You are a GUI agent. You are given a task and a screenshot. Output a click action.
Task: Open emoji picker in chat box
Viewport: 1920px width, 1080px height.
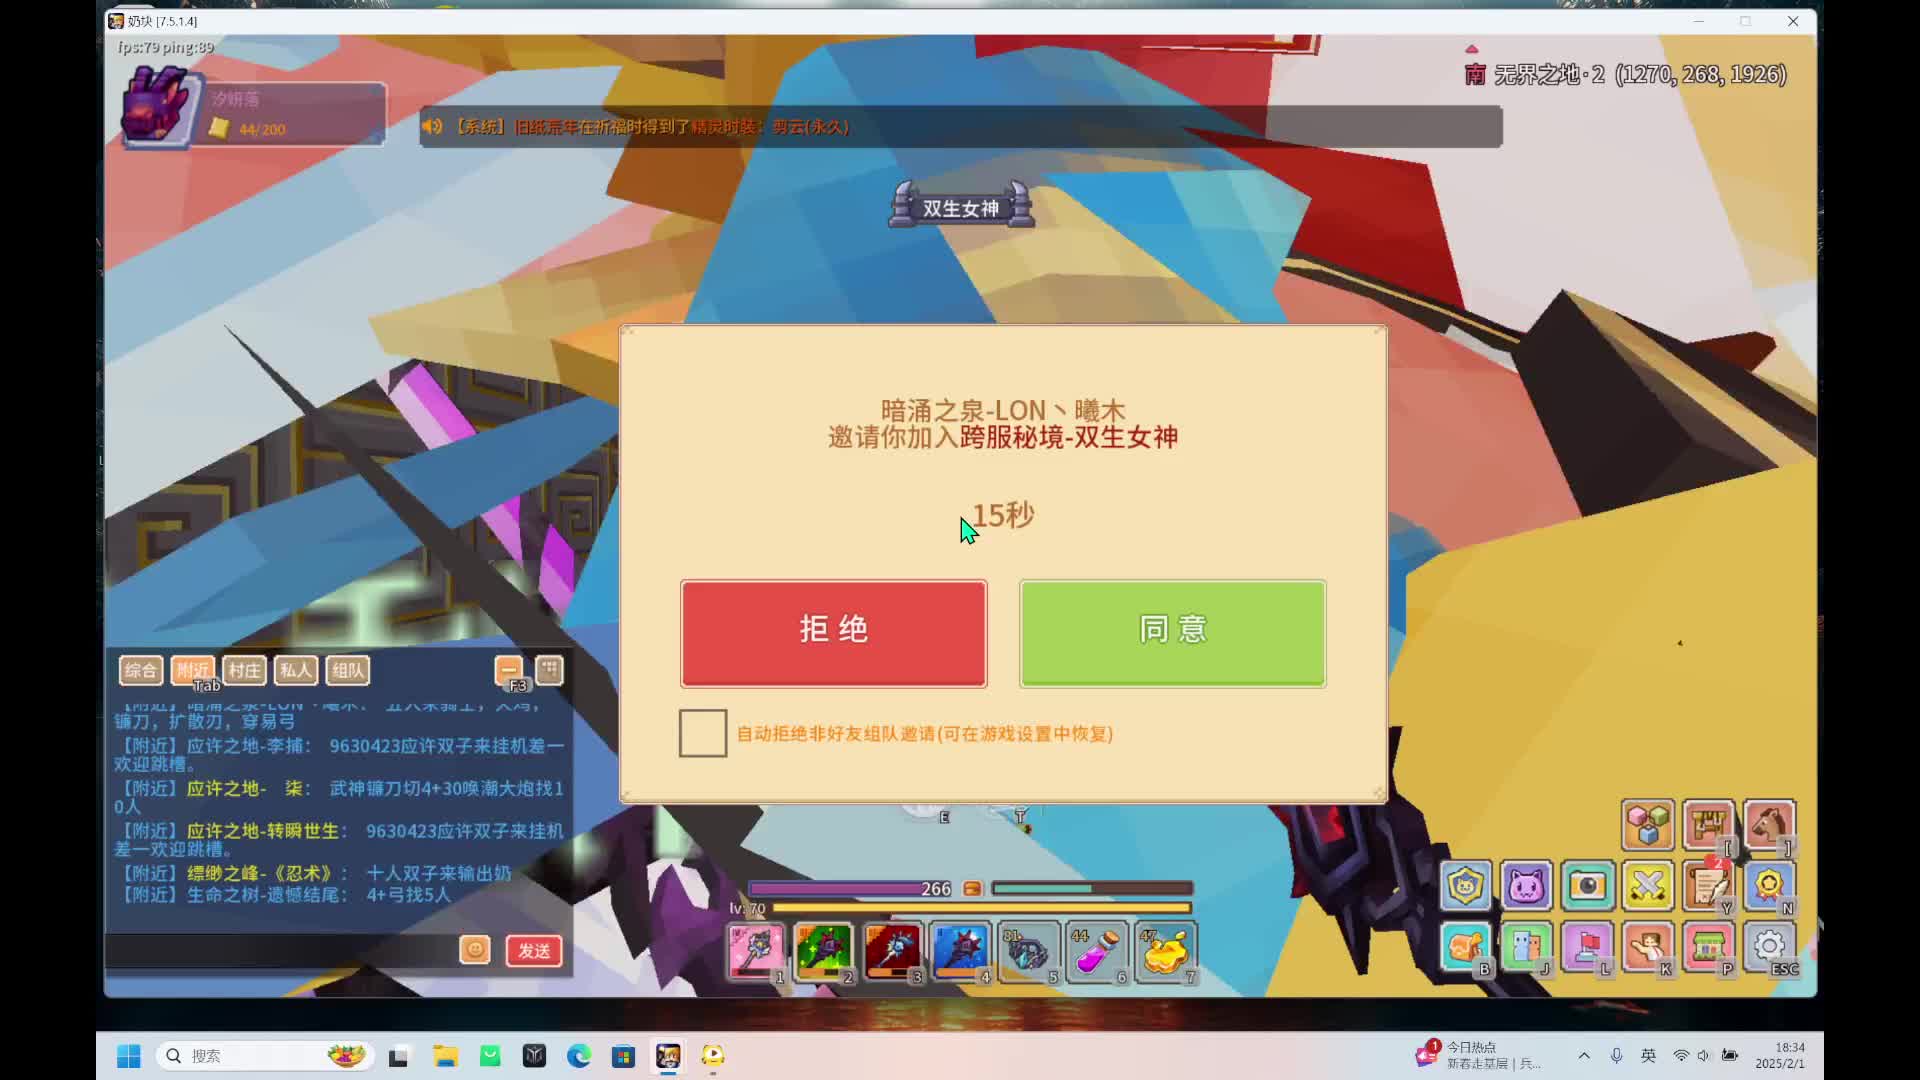pos(475,950)
